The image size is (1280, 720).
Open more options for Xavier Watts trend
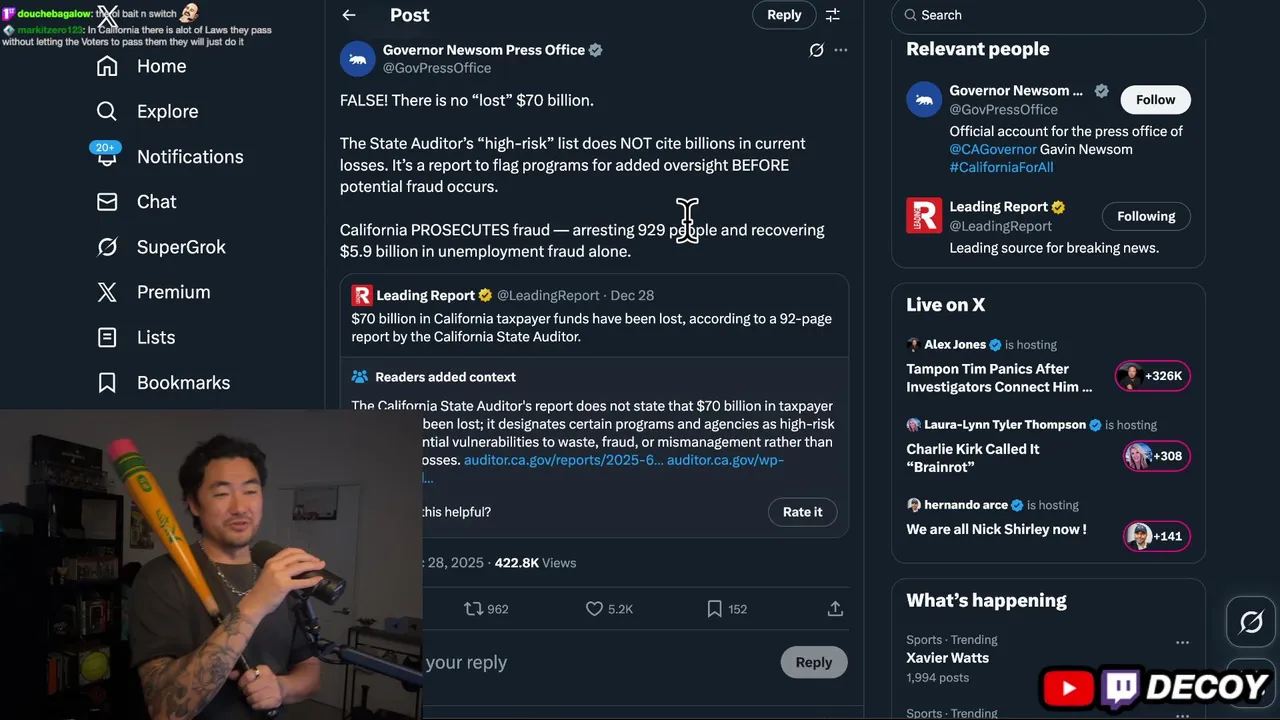point(1182,642)
